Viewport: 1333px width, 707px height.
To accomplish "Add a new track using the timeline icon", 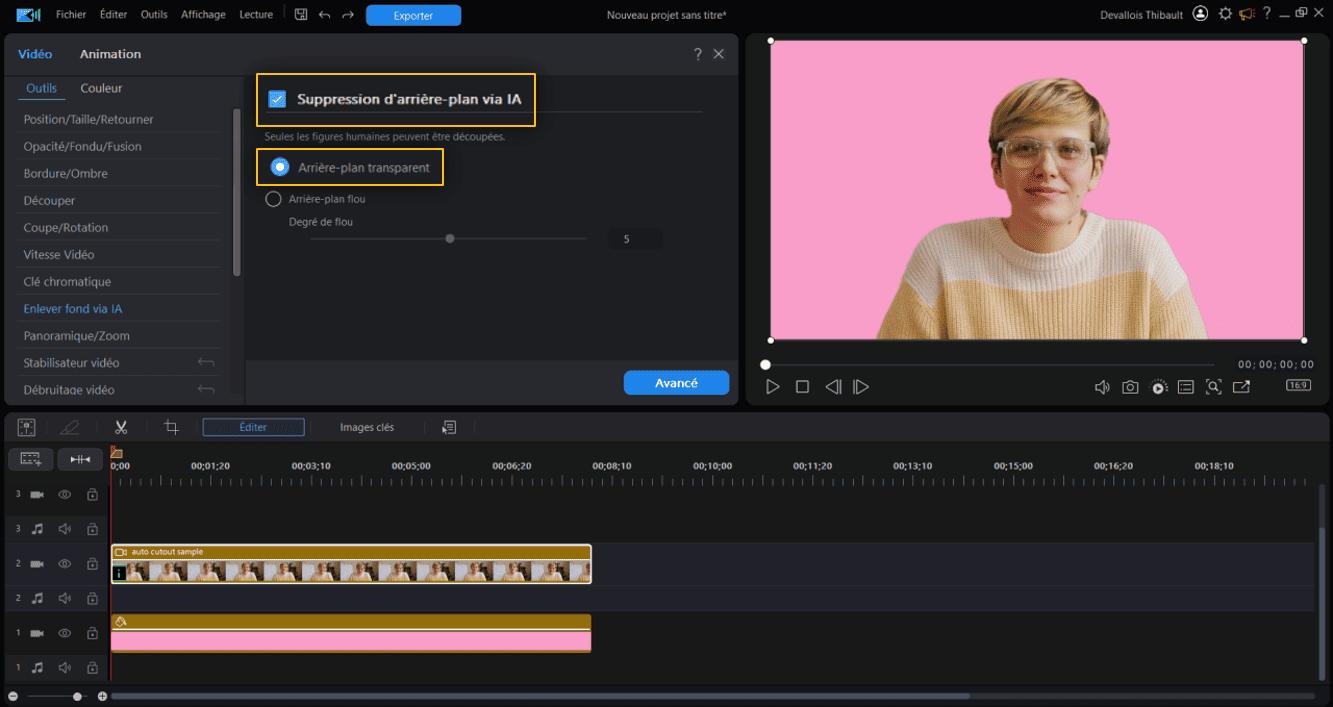I will 30,459.
